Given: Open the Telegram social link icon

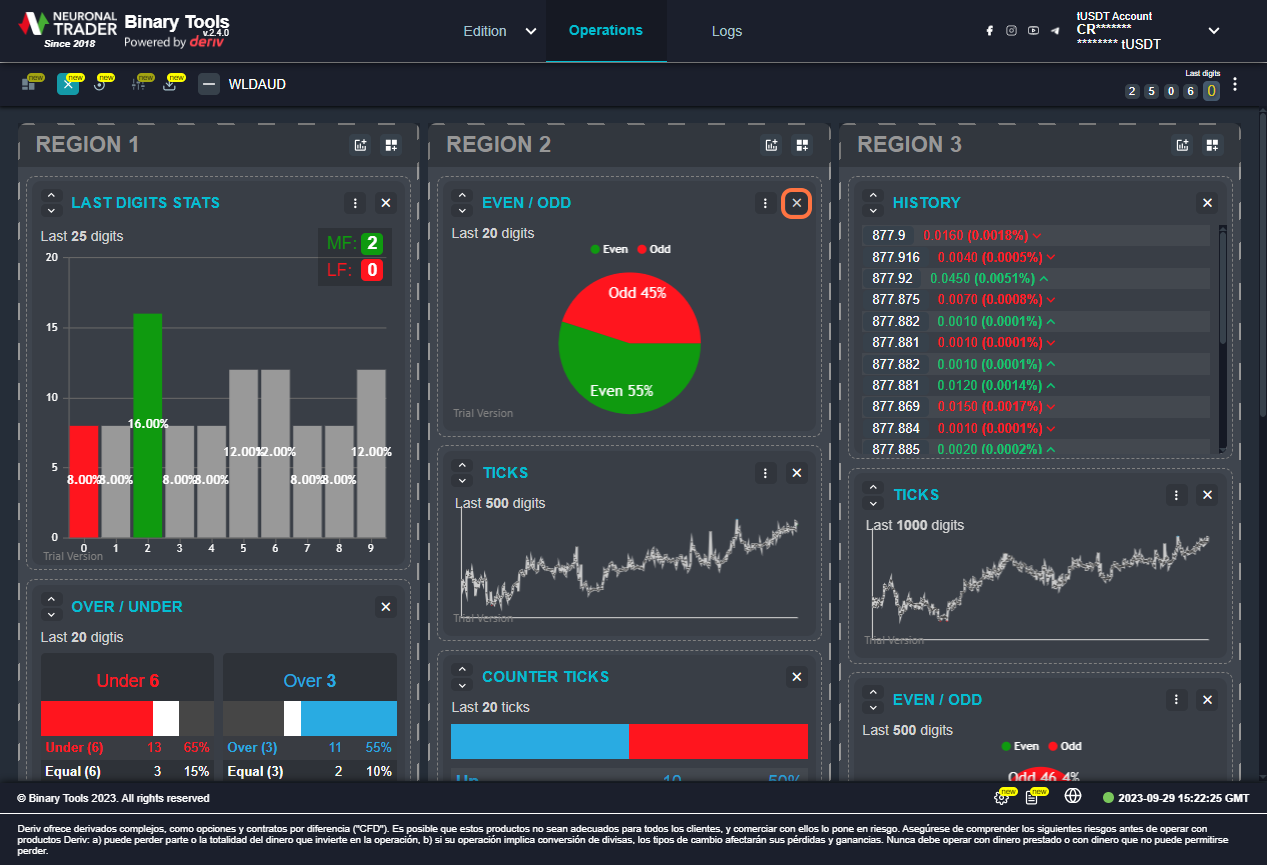Looking at the screenshot, I should coord(1055,31).
